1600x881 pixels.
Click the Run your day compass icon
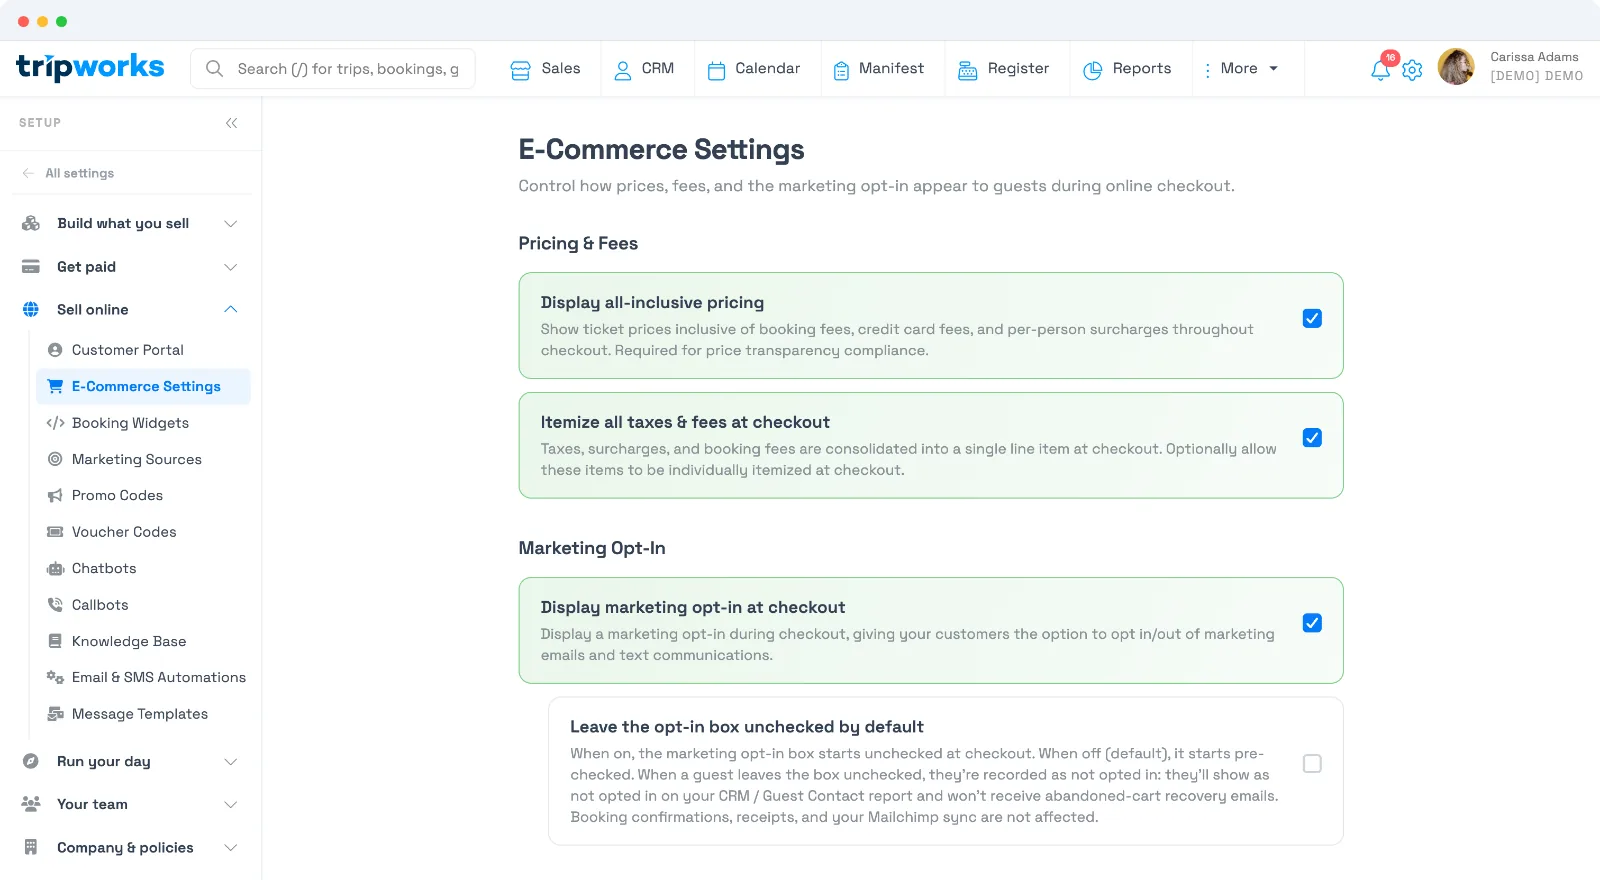pyautogui.click(x=31, y=761)
